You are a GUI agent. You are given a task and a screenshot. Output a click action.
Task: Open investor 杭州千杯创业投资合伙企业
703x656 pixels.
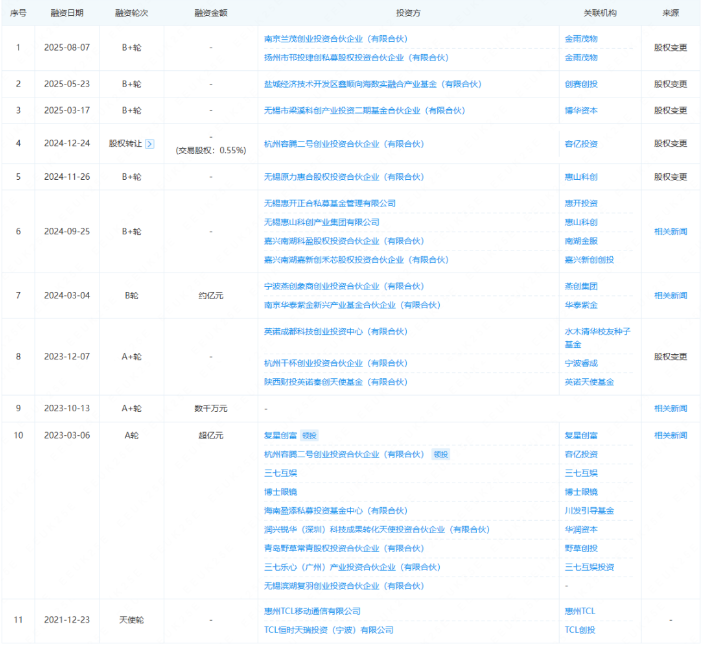tap(335, 364)
